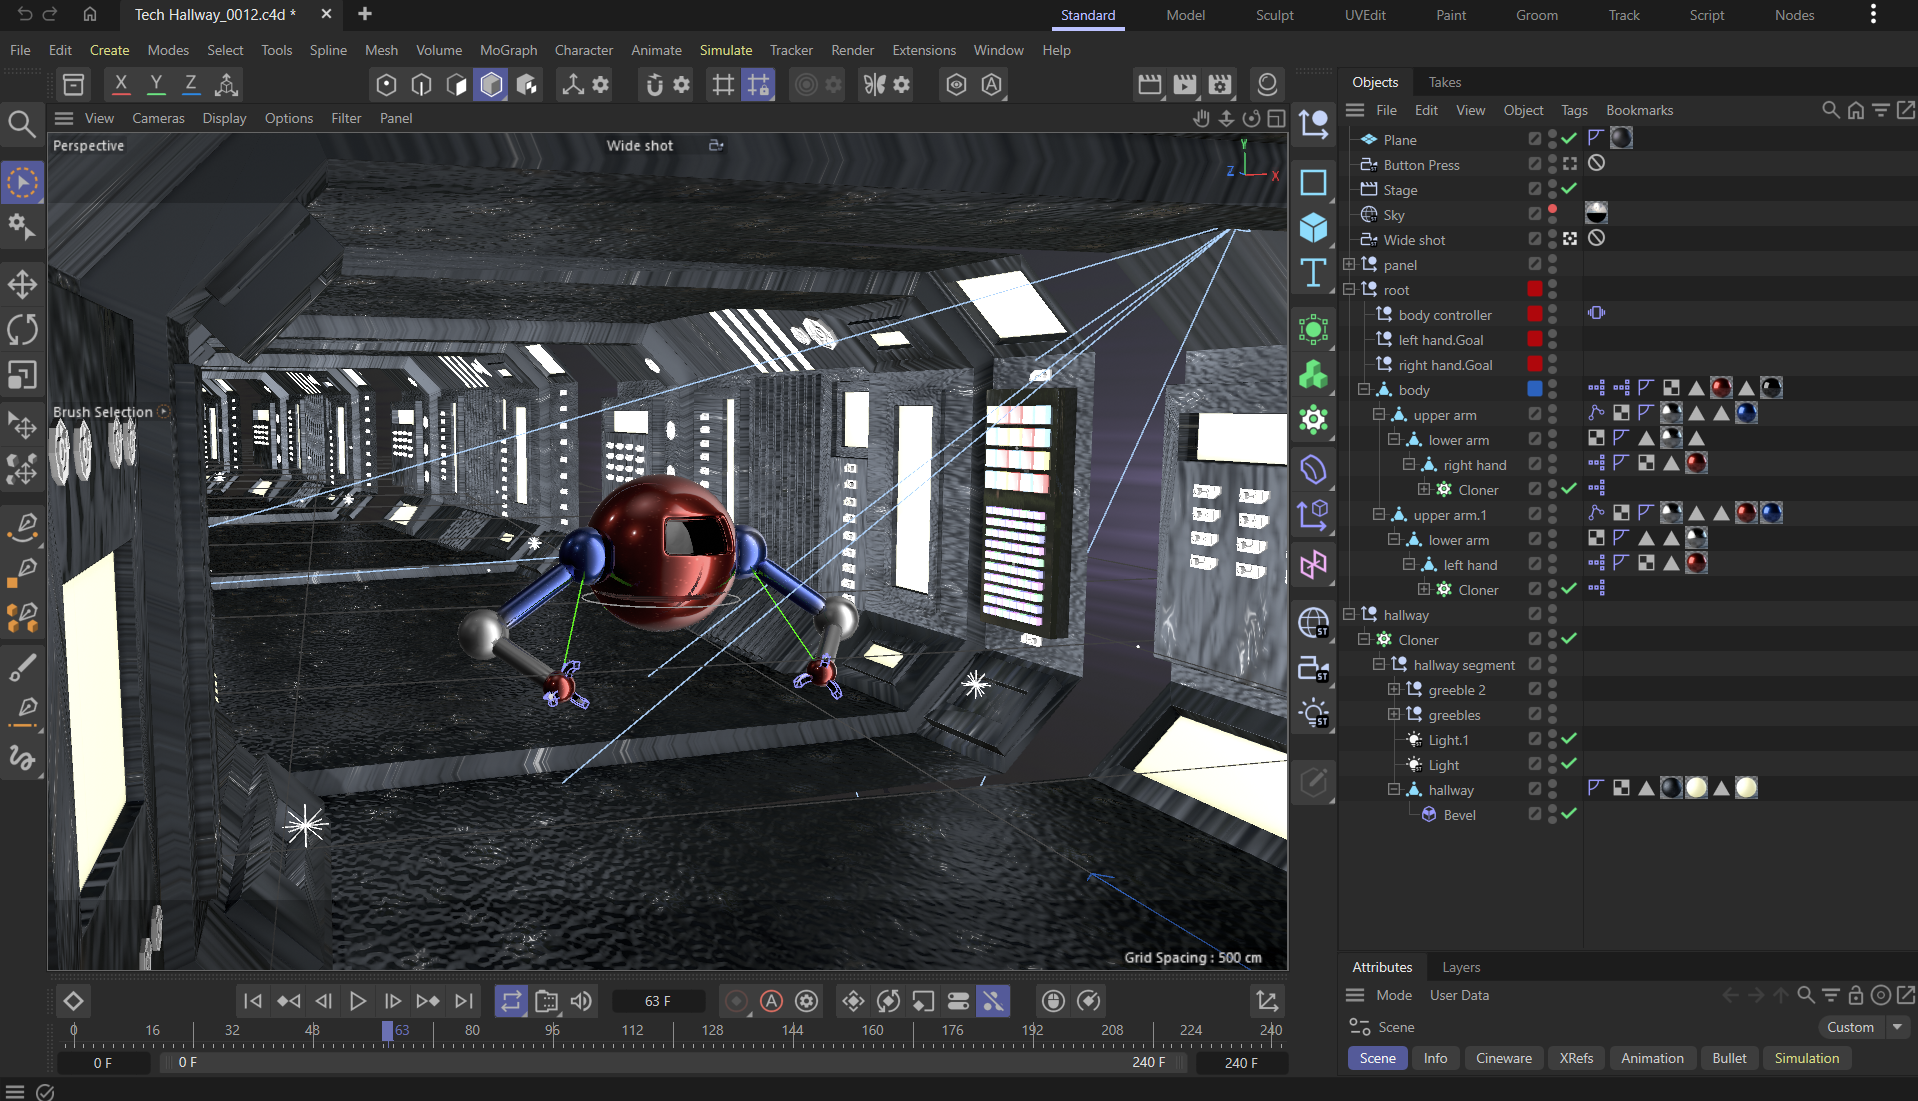
Task: Expand the greeble 2 object
Action: coord(1394,689)
